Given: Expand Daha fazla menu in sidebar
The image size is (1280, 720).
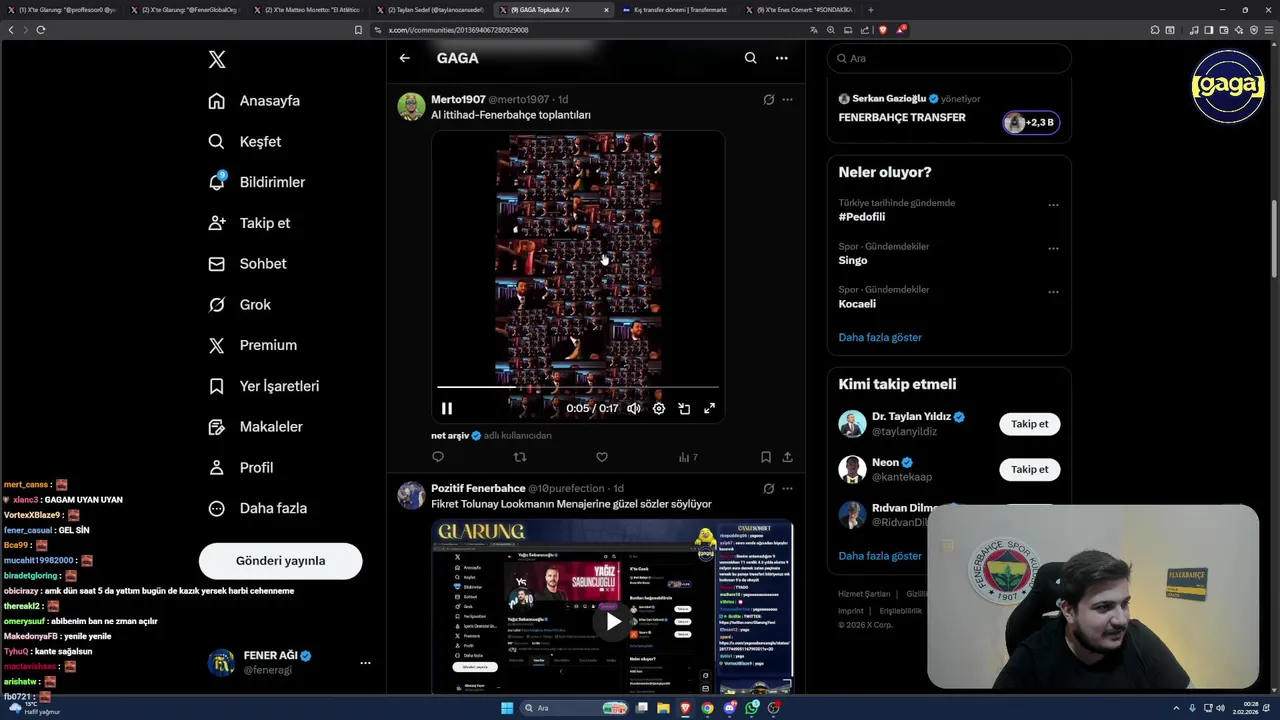Looking at the screenshot, I should (258, 508).
